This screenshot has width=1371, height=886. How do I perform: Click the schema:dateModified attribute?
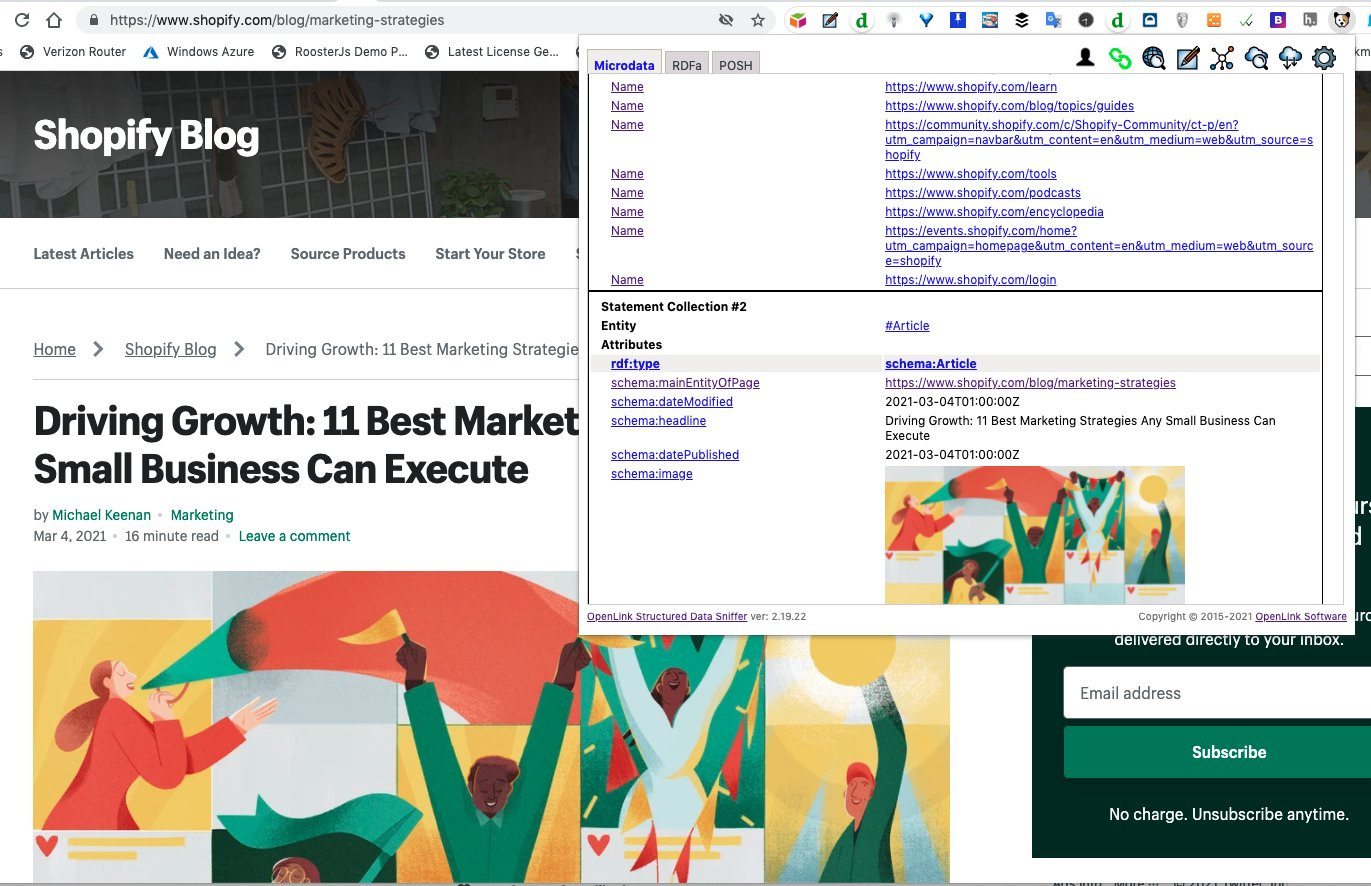pyautogui.click(x=672, y=402)
